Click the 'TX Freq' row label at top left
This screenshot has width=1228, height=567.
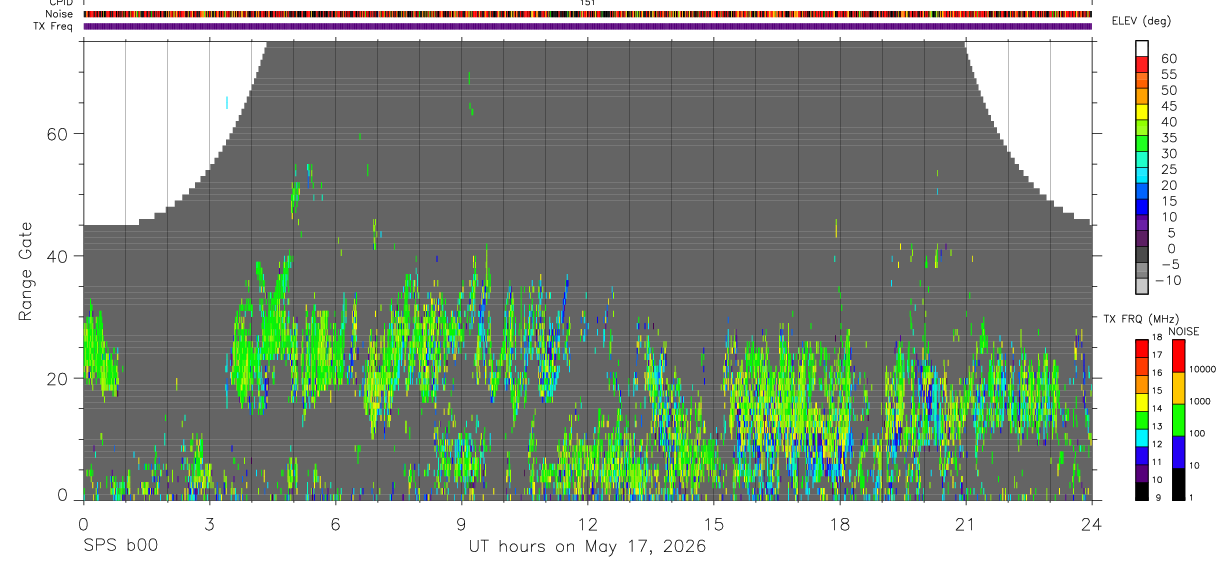[x=53, y=26]
